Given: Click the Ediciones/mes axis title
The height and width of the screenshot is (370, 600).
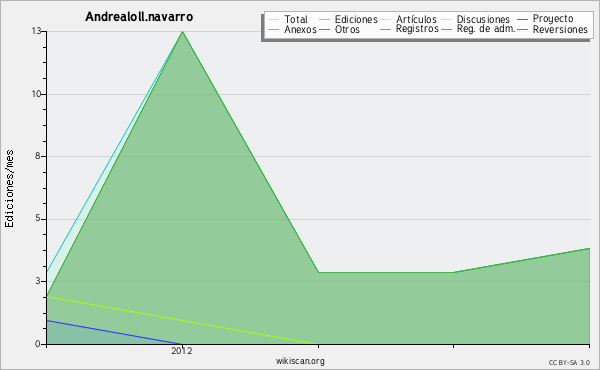Looking at the screenshot, I should pyautogui.click(x=9, y=189).
